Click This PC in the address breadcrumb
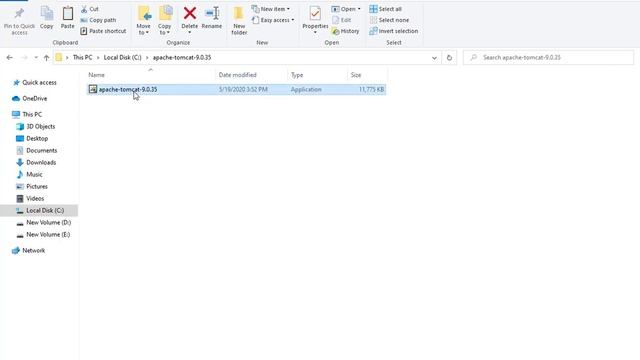Image resolution: width=640 pixels, height=360 pixels. coord(82,58)
